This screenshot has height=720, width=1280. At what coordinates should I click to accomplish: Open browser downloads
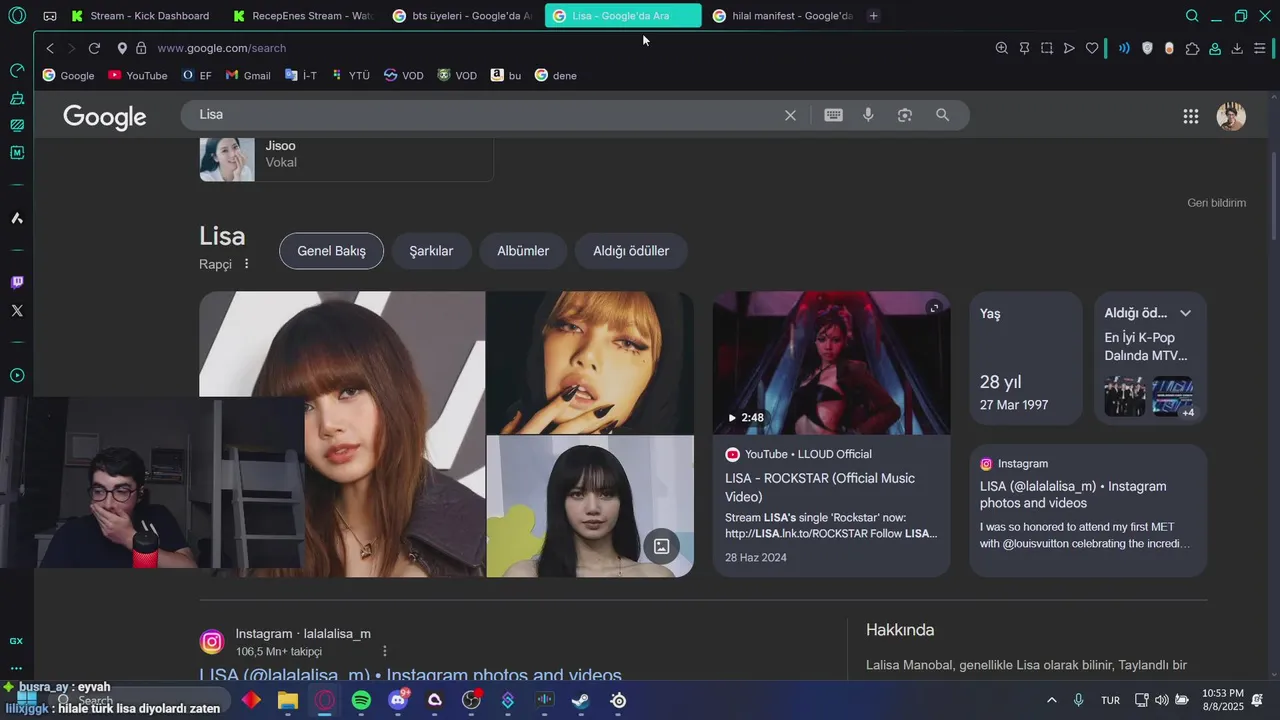[1237, 48]
